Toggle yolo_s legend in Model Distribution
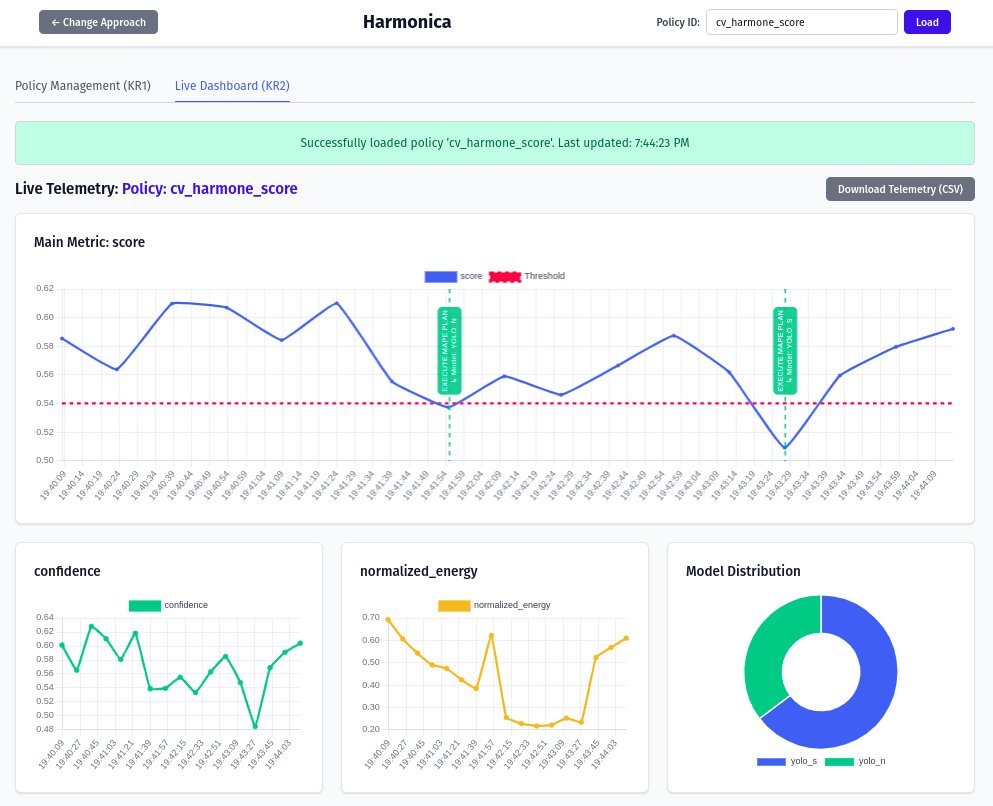 click(x=772, y=761)
